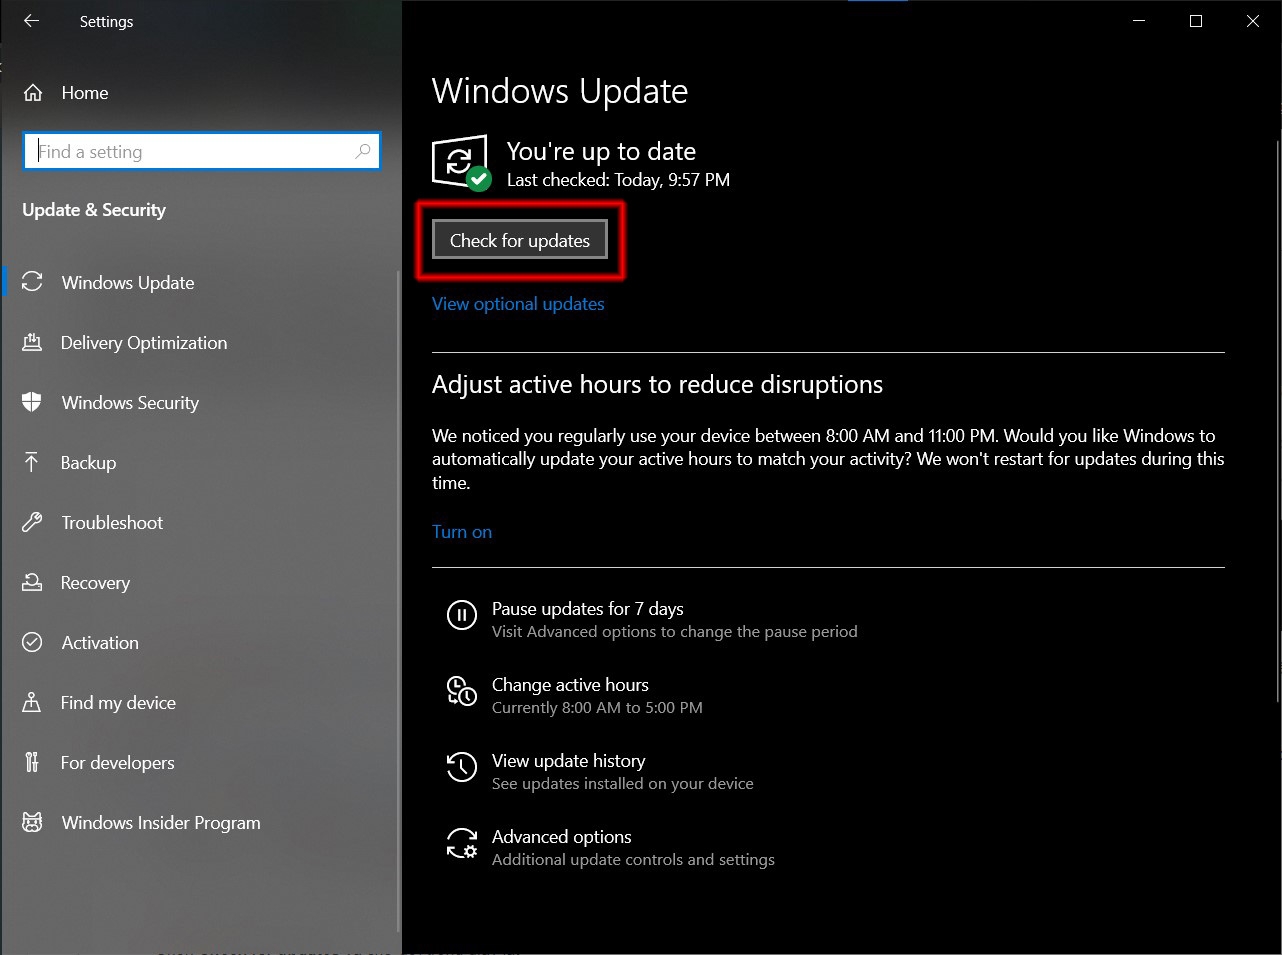Click the For developers tools icon
The height and width of the screenshot is (955, 1282).
point(32,762)
